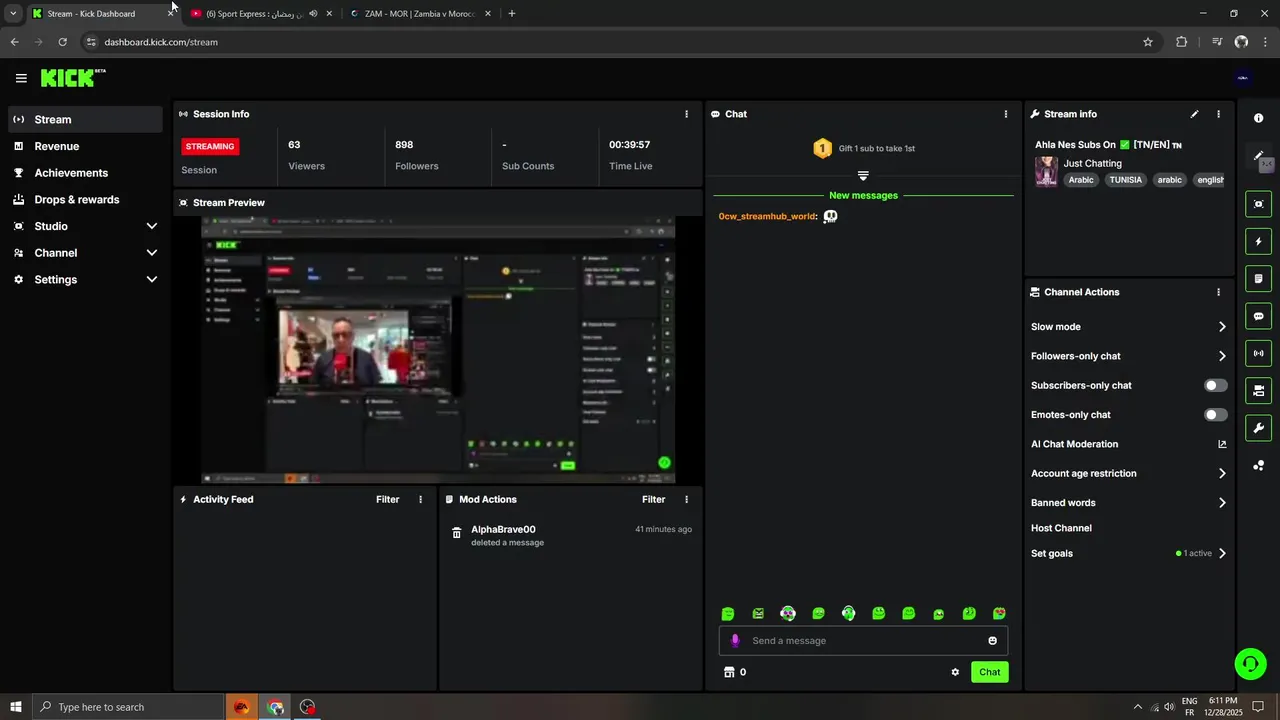Screen dimensions: 1280x720
Task: Go to Stream in the sidebar
Action: point(85,119)
